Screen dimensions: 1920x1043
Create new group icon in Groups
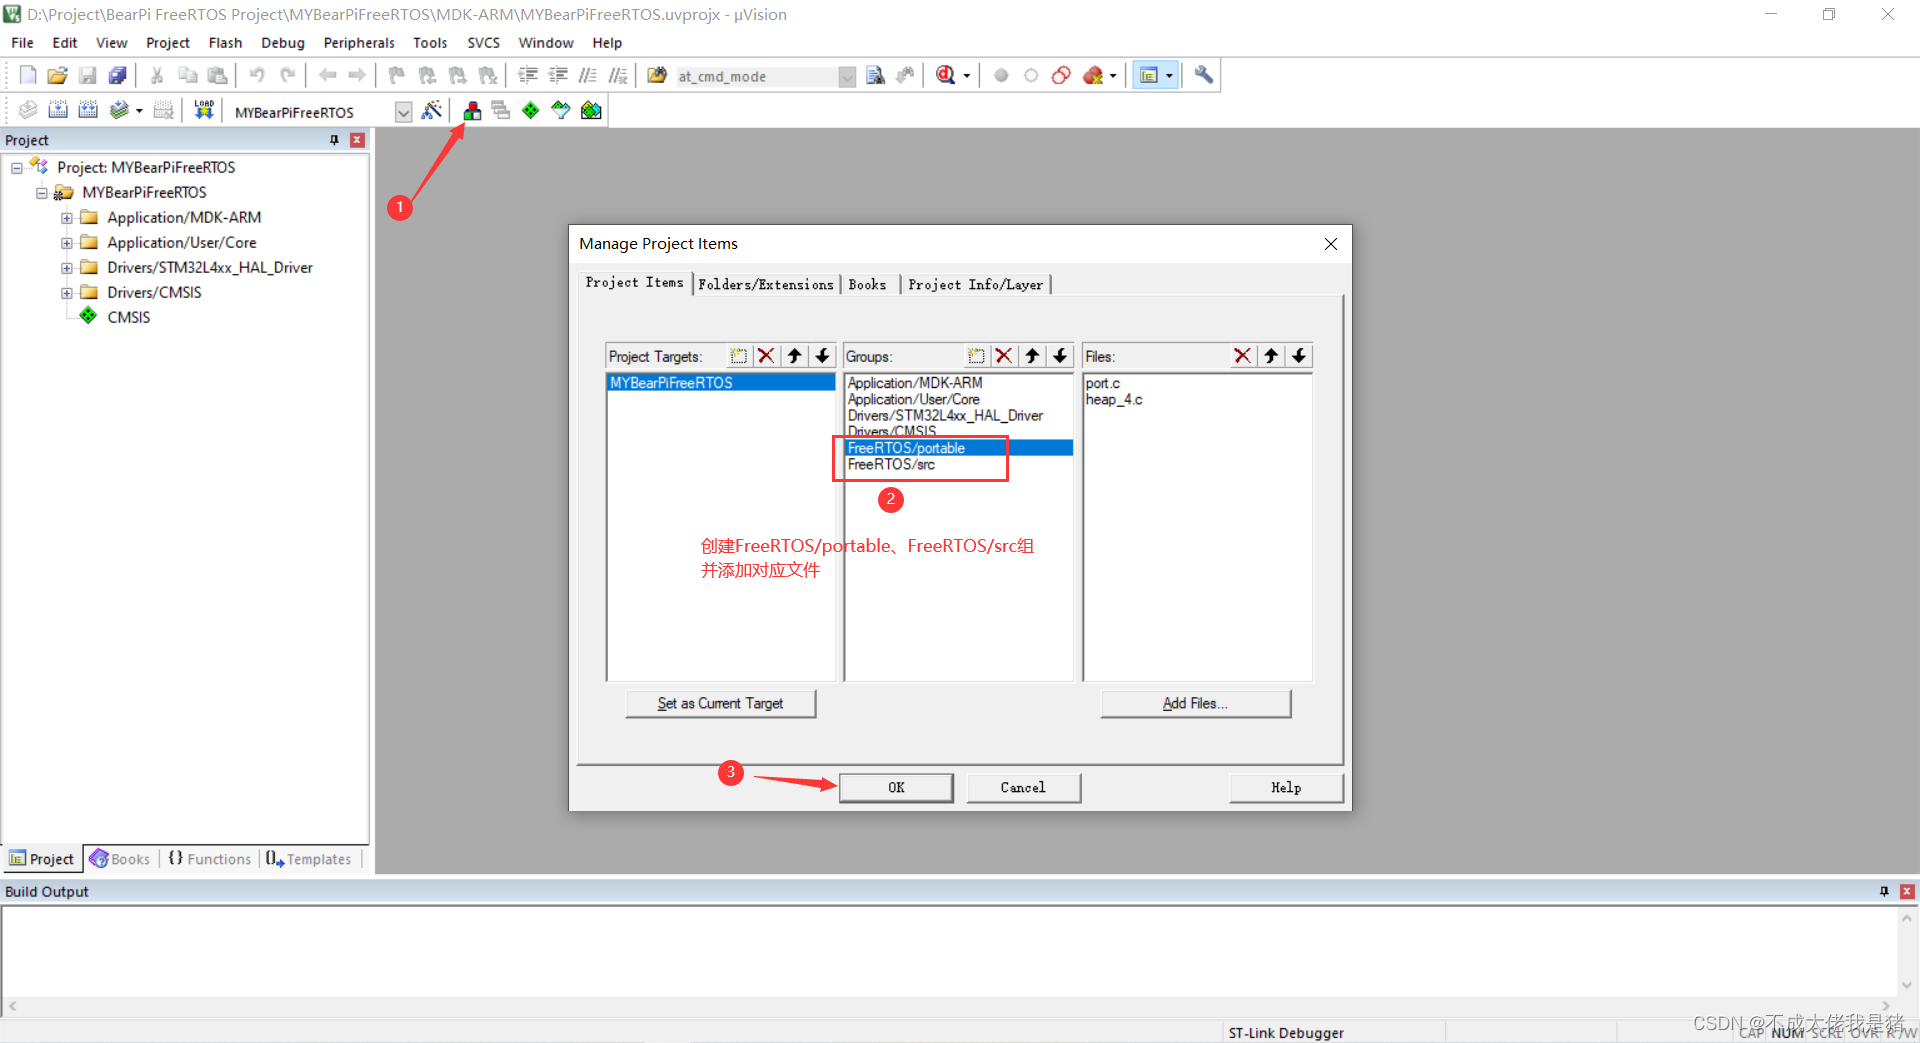[976, 356]
